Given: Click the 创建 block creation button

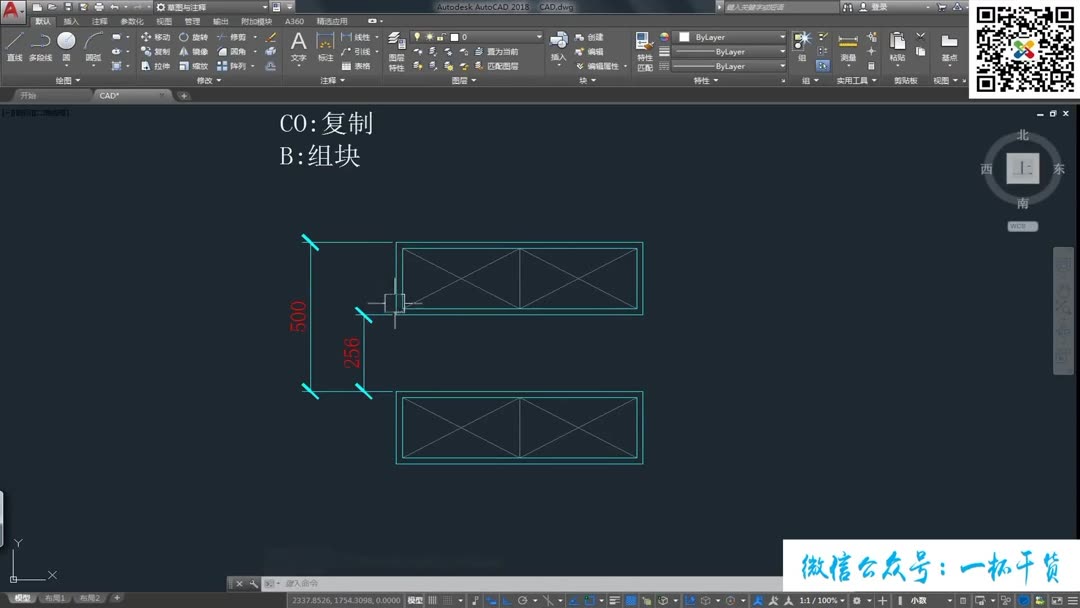Looking at the screenshot, I should pyautogui.click(x=594, y=37).
